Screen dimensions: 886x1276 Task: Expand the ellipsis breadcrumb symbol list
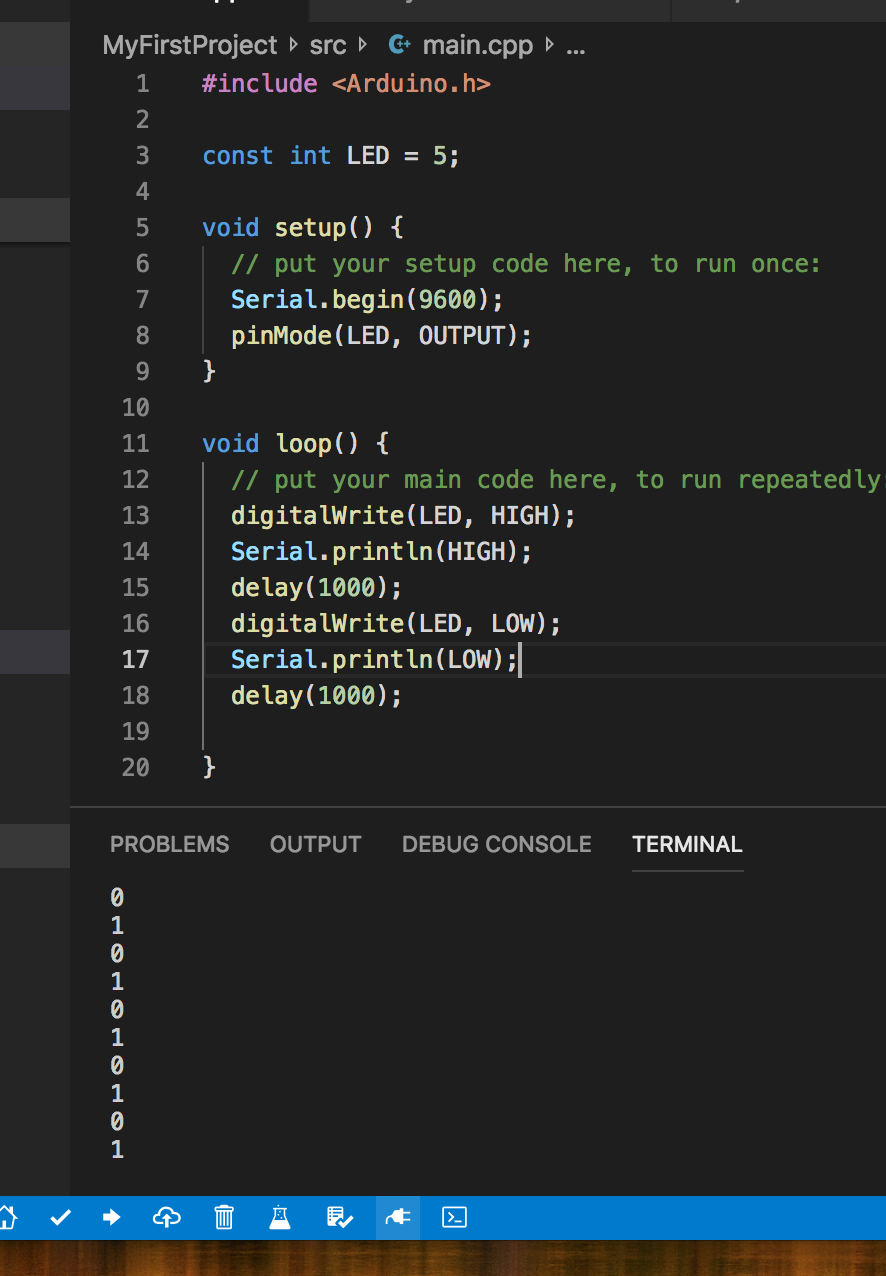coord(575,45)
